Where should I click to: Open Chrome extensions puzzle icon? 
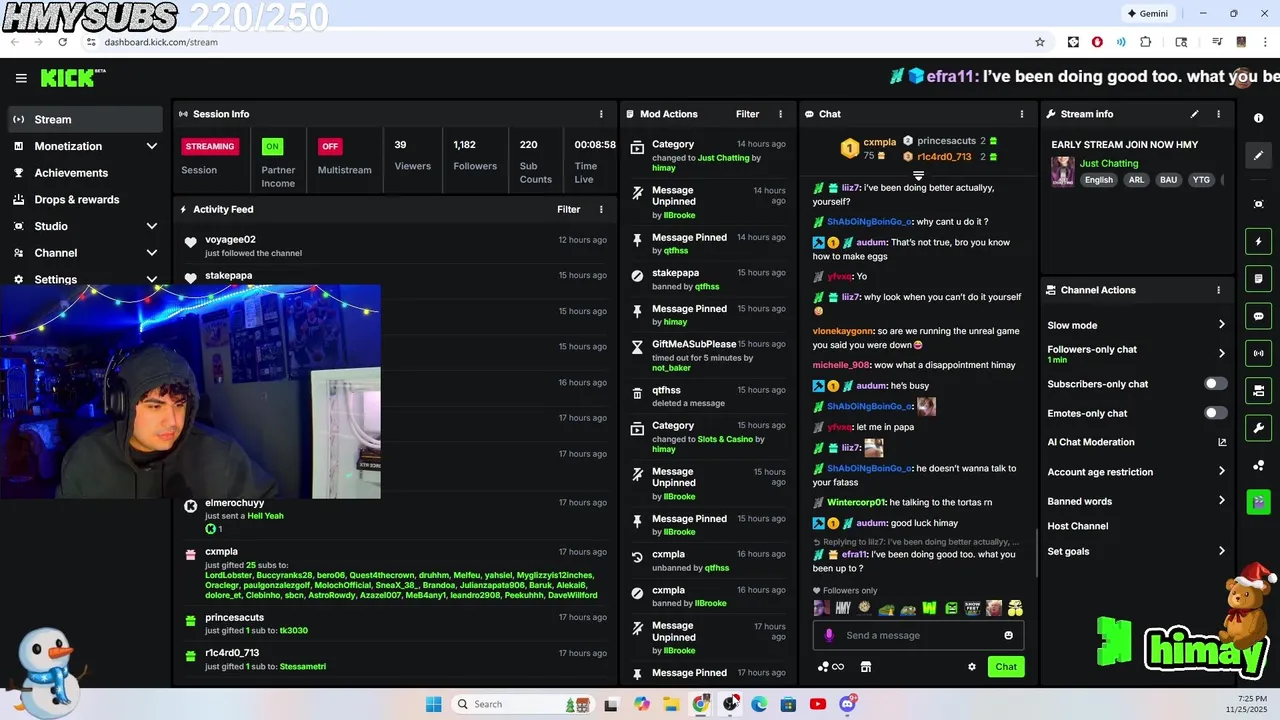tap(1146, 42)
